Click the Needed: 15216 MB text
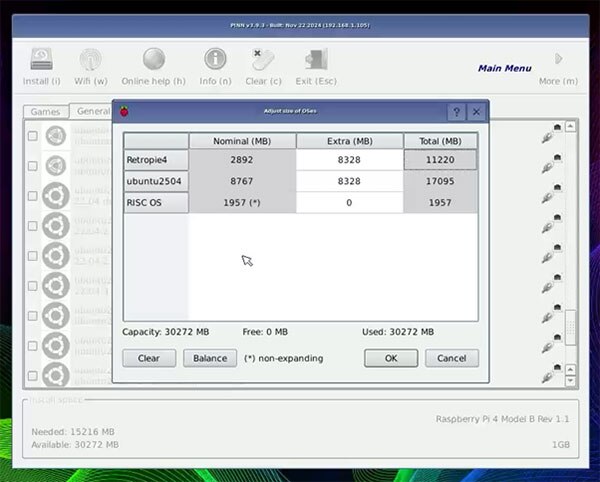Viewport: 600px width, 482px height. coord(73,432)
